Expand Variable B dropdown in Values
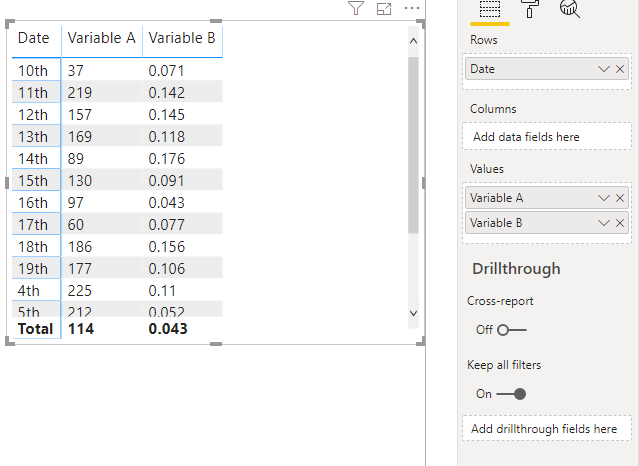639x466 pixels. (x=604, y=223)
